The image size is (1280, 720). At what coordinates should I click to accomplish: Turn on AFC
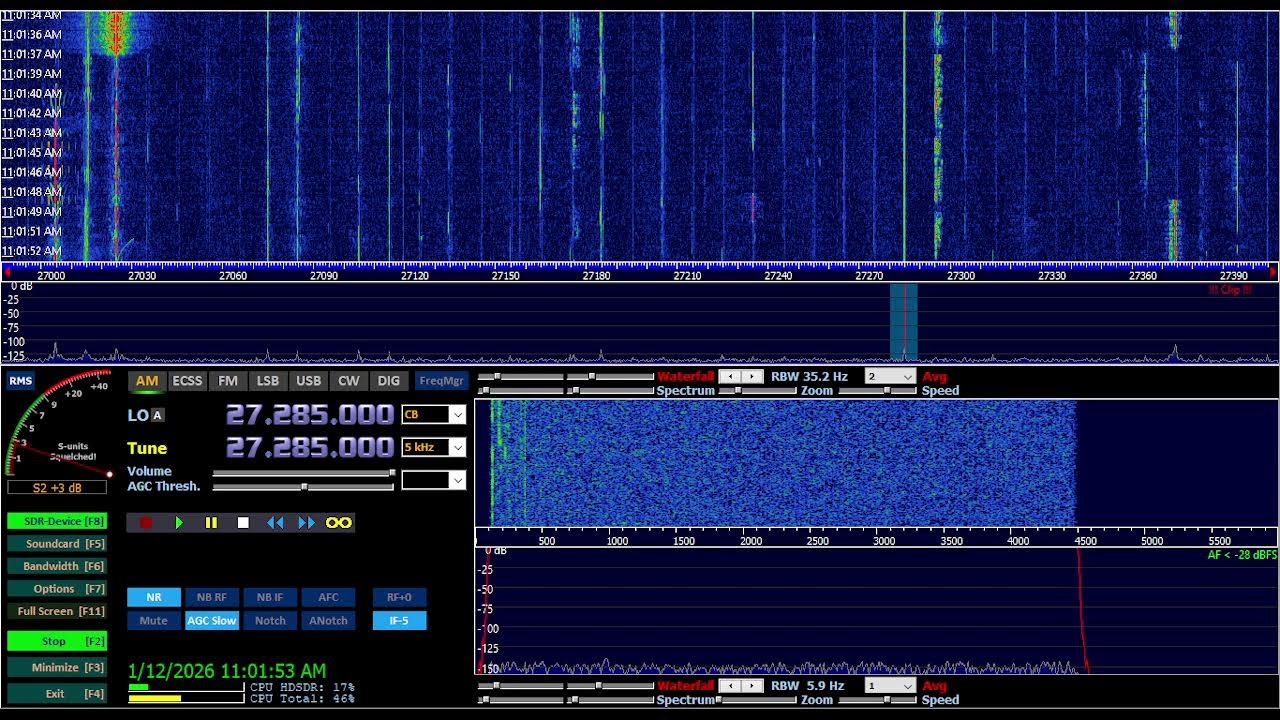[328, 597]
